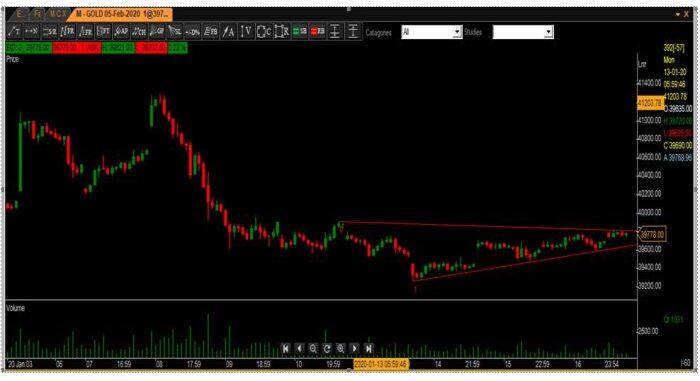Click the Lnr scale mode label

(642, 64)
